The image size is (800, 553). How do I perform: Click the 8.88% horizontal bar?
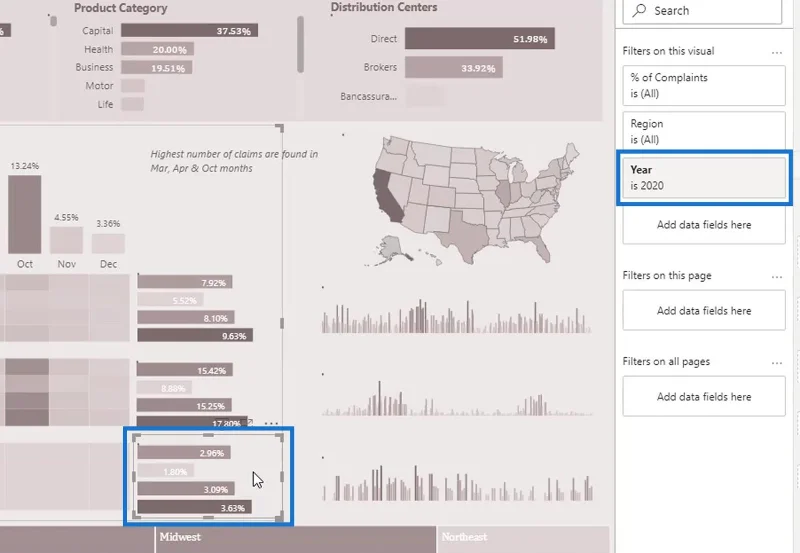click(164, 388)
